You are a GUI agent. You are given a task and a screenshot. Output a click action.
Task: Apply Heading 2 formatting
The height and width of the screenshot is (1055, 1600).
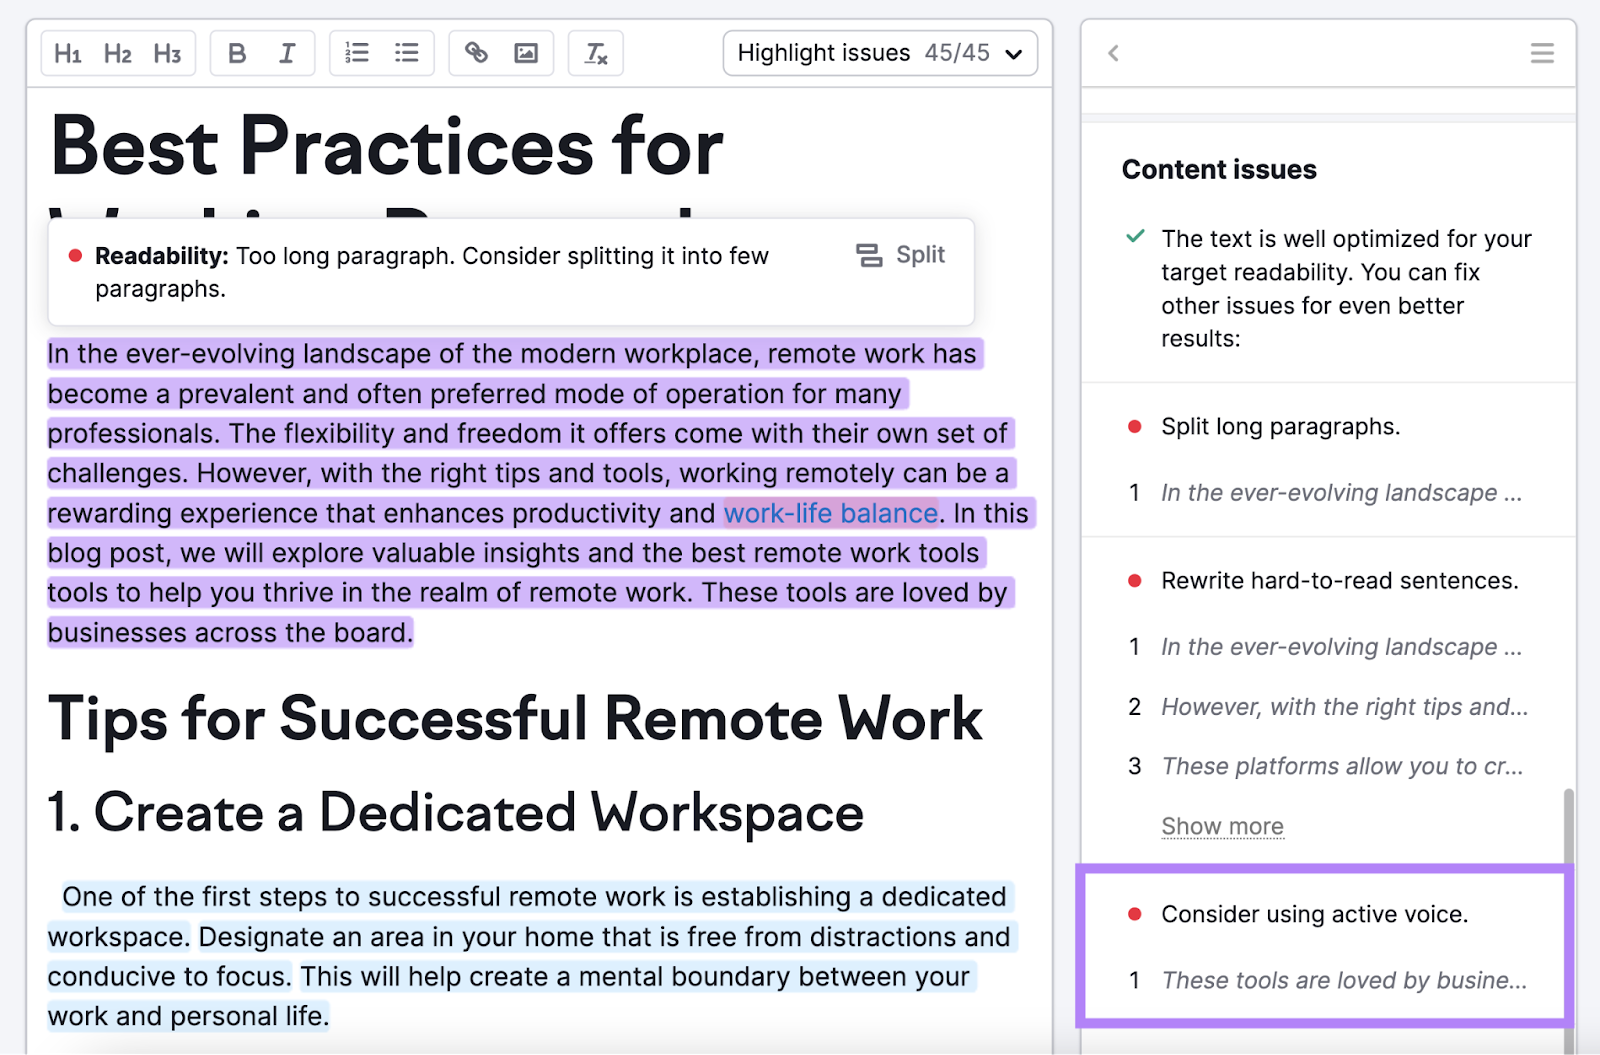(x=117, y=53)
